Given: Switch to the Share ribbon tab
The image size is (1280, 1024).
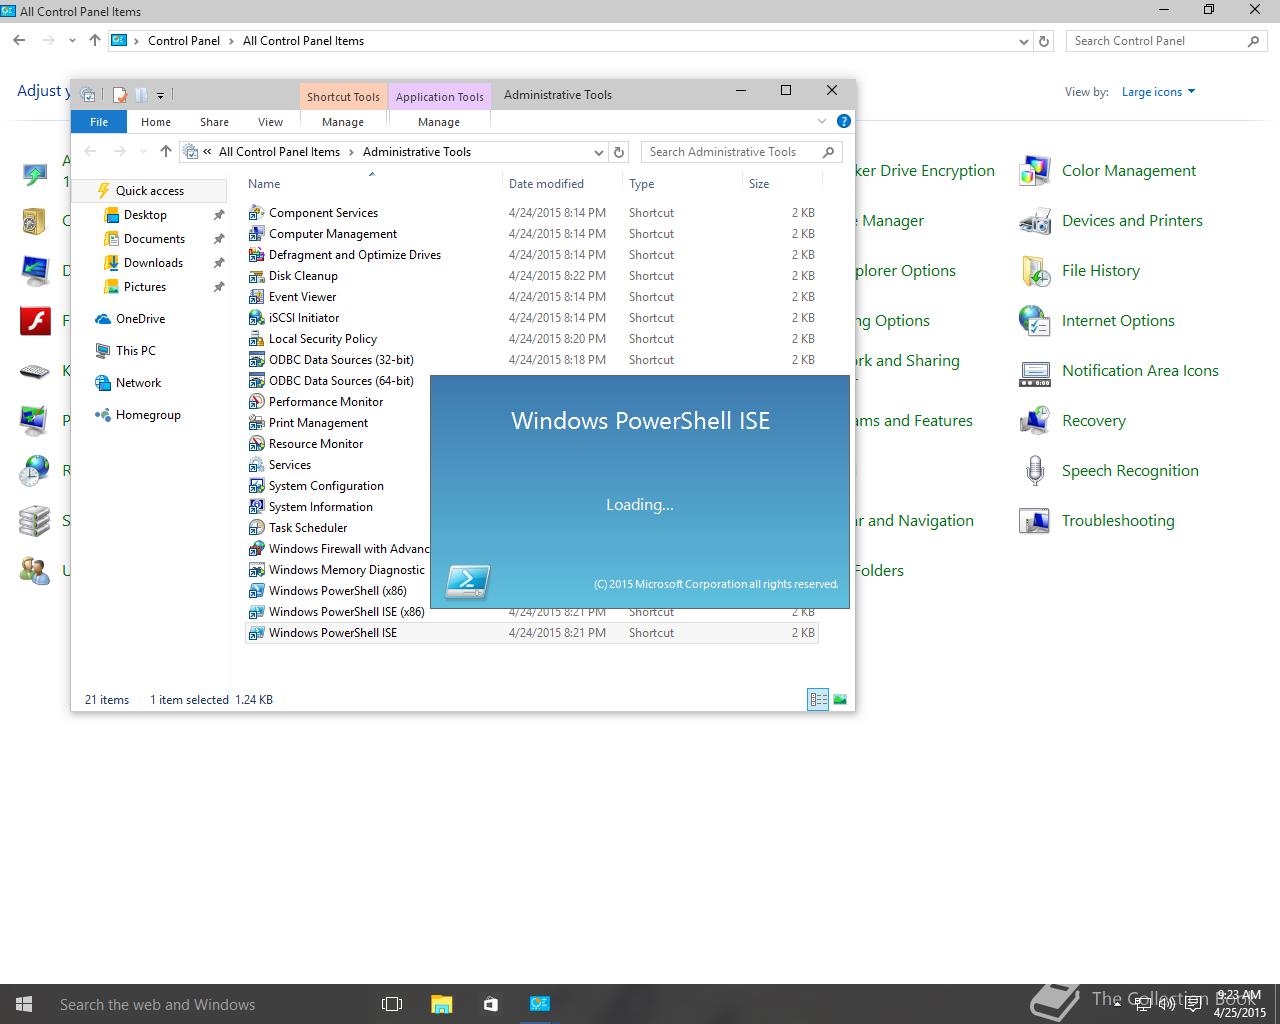Looking at the screenshot, I should pyautogui.click(x=214, y=122).
